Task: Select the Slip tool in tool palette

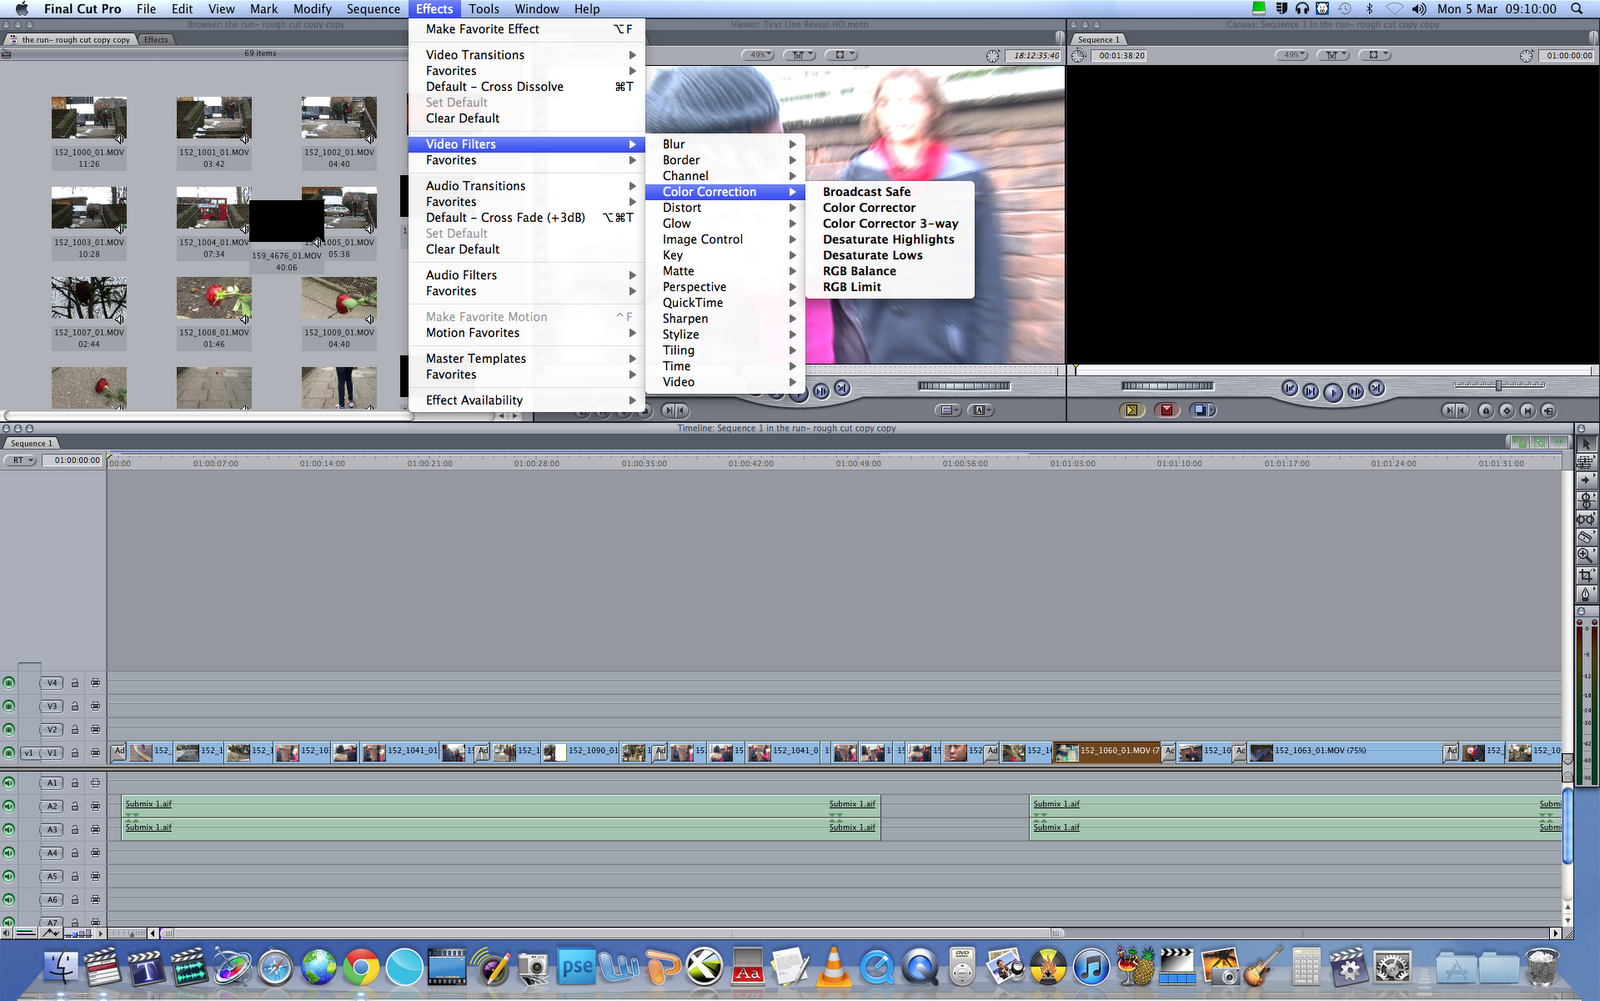Action: (1586, 518)
